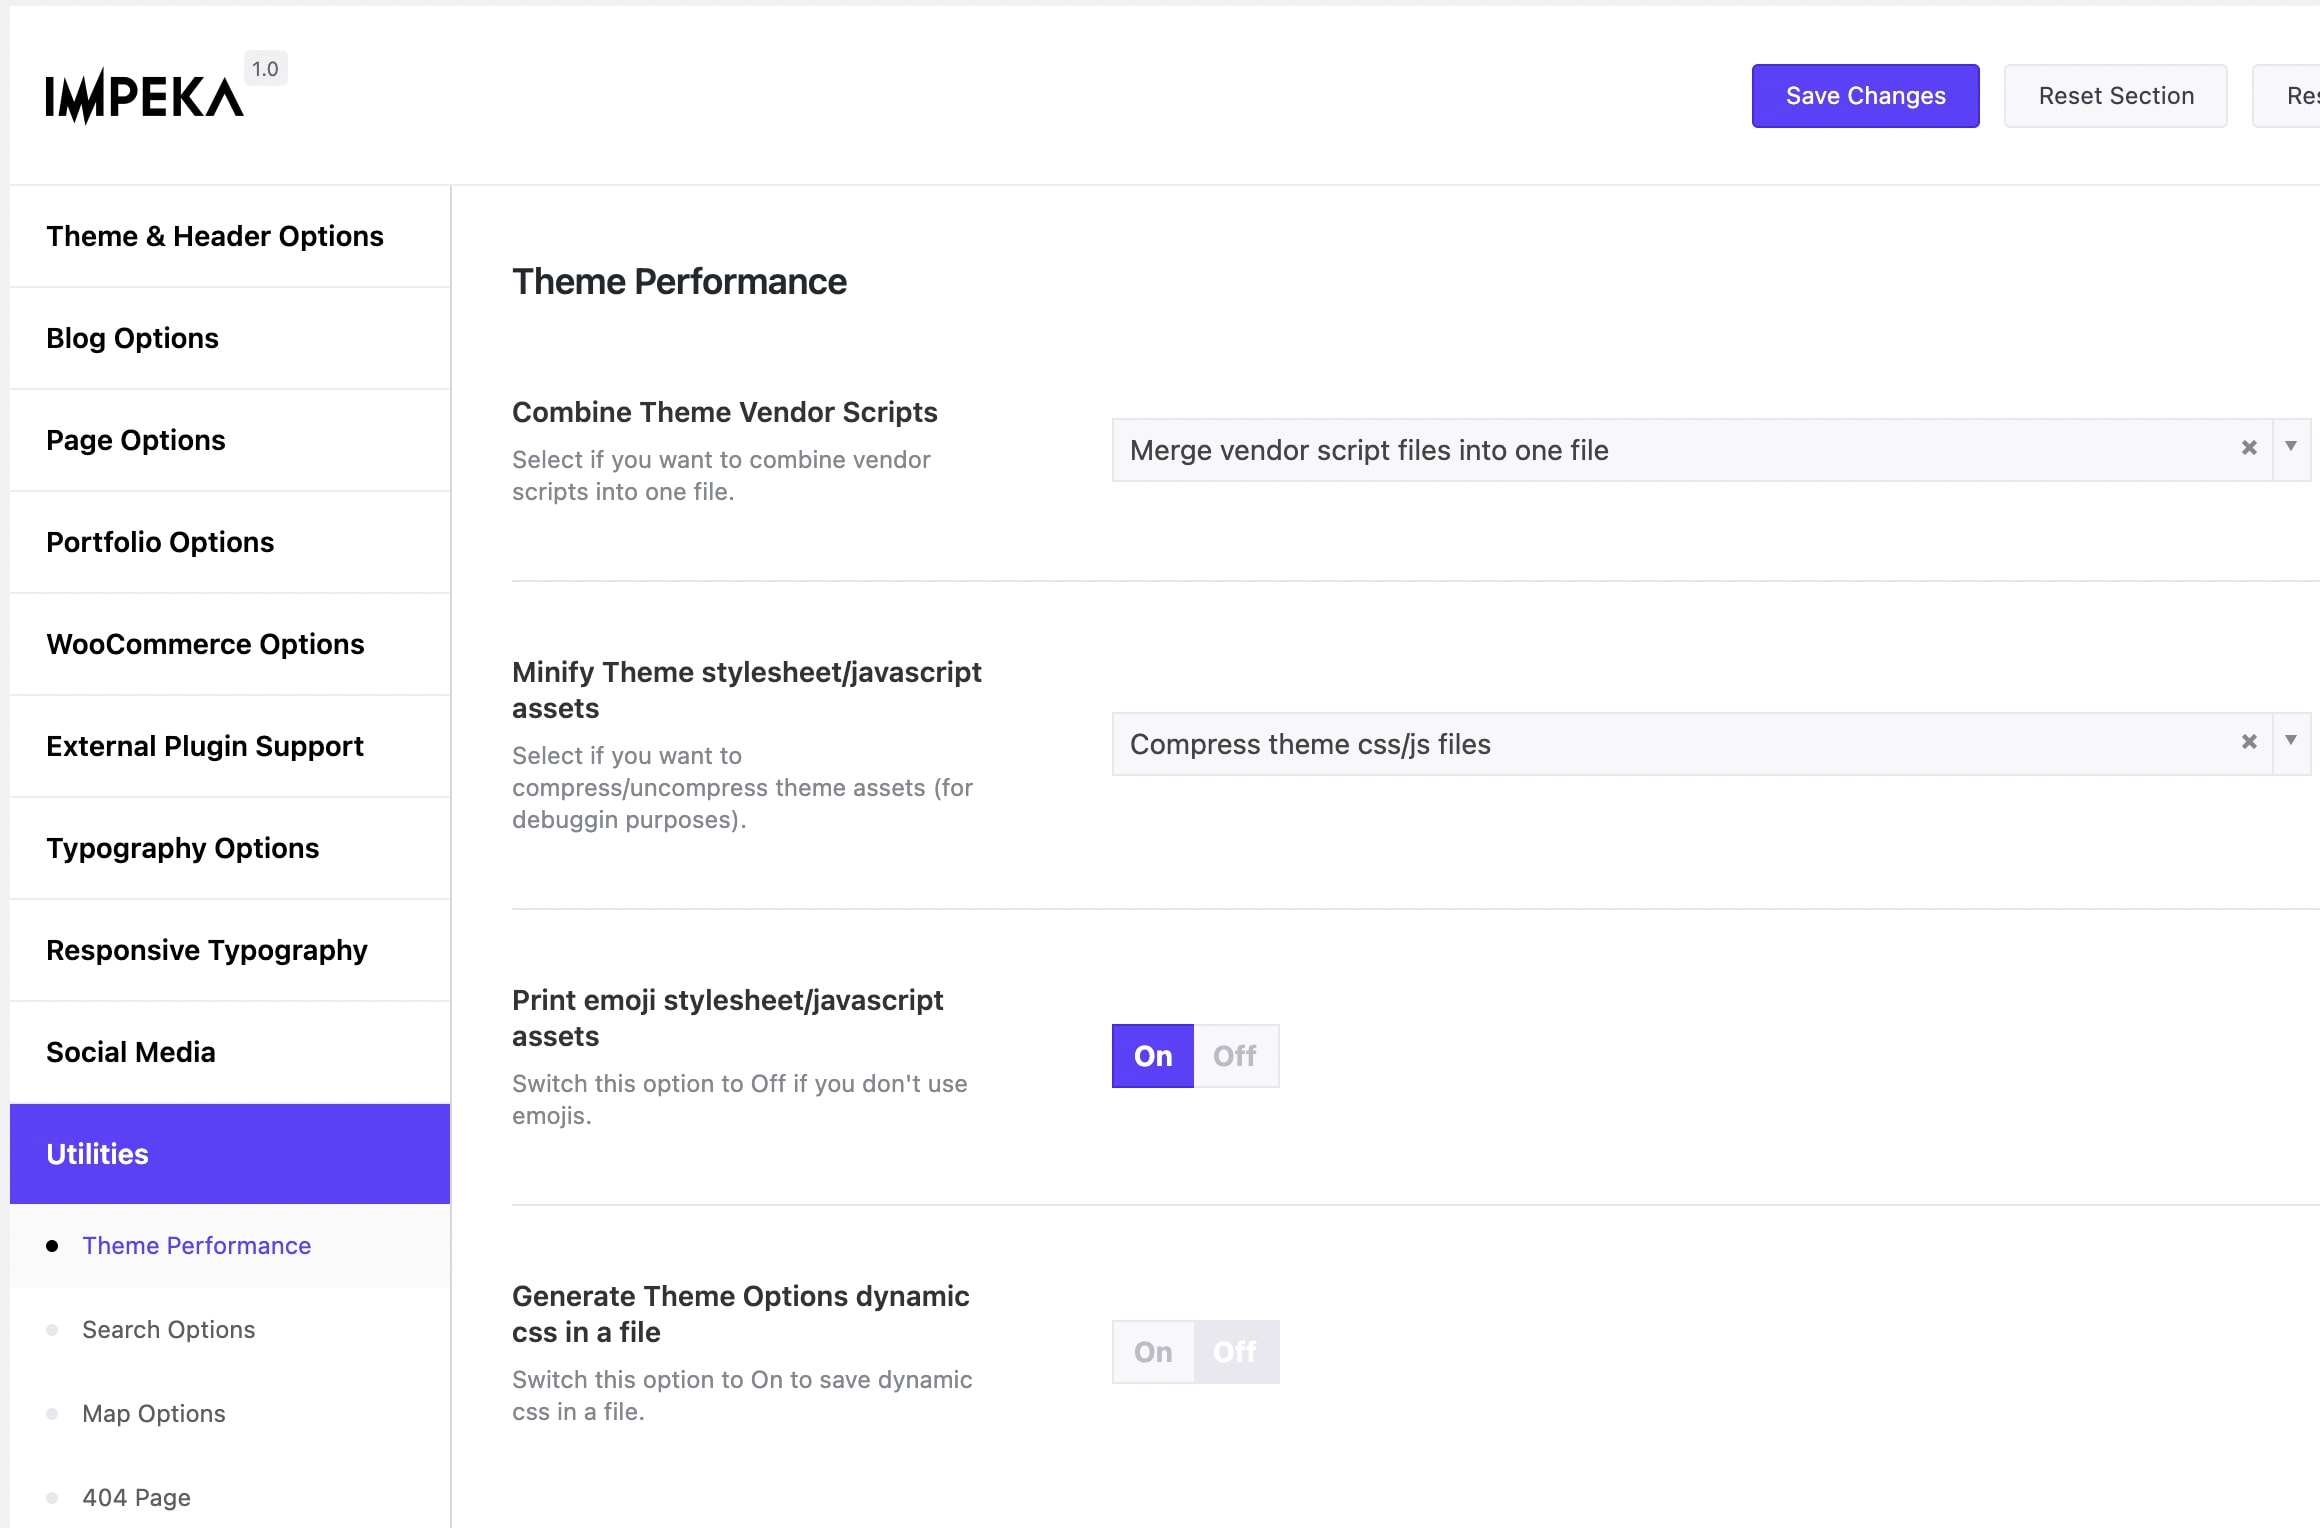Turn Off Print emoji stylesheet/javascript assets
This screenshot has height=1528, width=2320.
click(1236, 1056)
